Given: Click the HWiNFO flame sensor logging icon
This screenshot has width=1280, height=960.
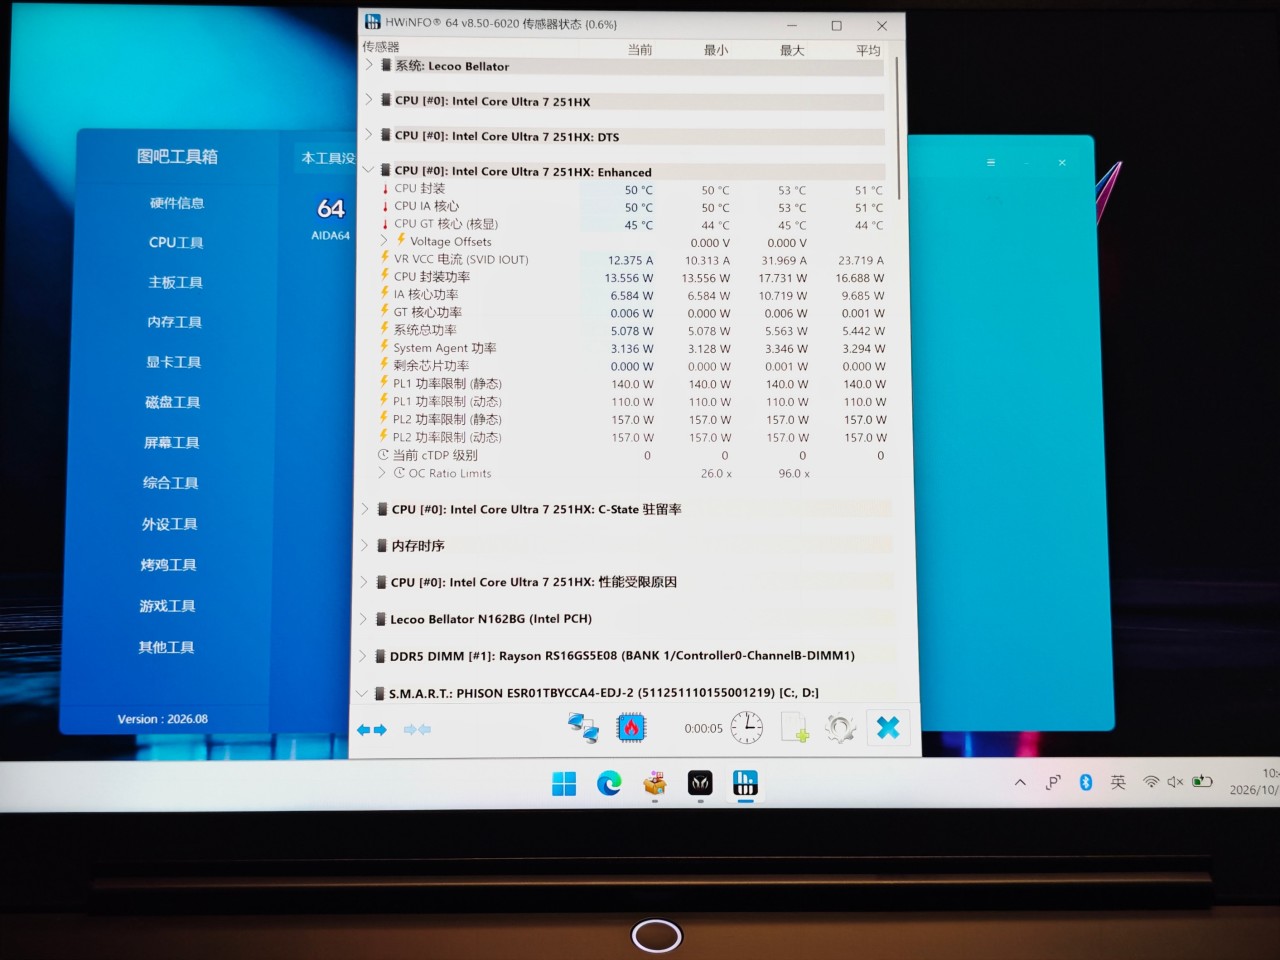Looking at the screenshot, I should pyautogui.click(x=631, y=728).
